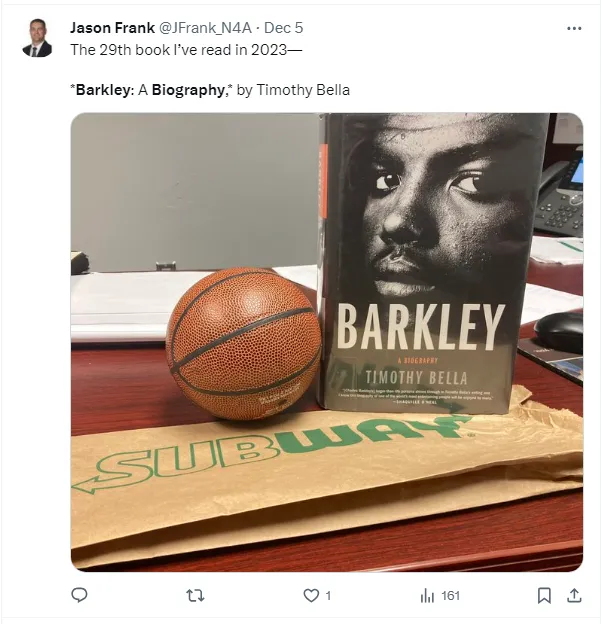Like the tweet with the heart icon

[311, 596]
